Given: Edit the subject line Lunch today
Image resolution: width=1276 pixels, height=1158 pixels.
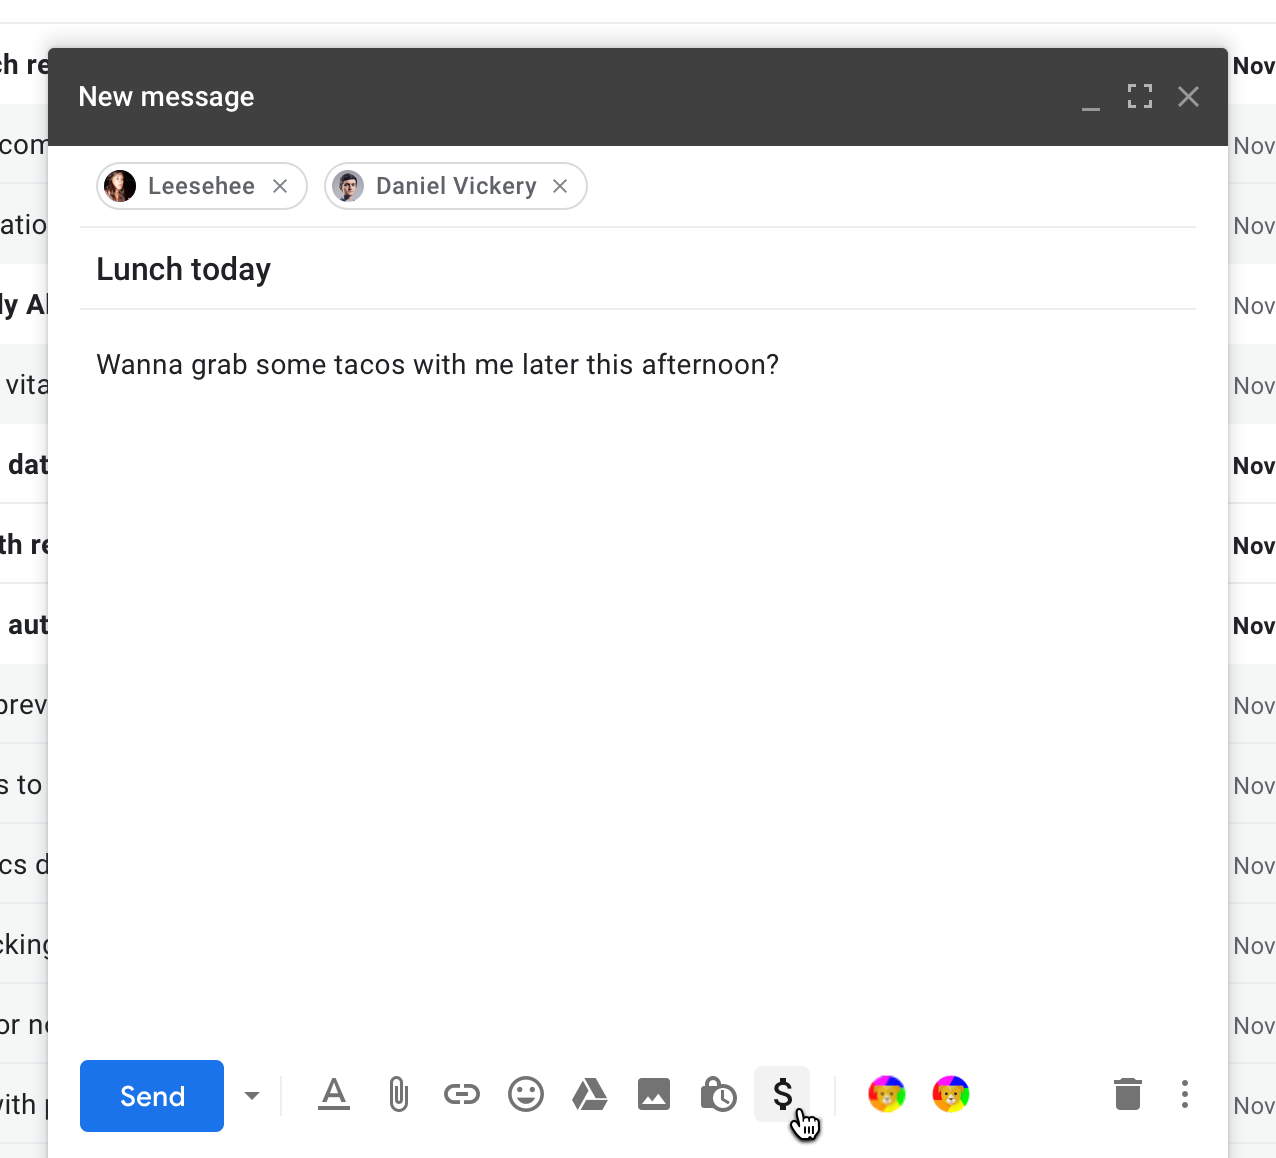Looking at the screenshot, I should (x=183, y=268).
